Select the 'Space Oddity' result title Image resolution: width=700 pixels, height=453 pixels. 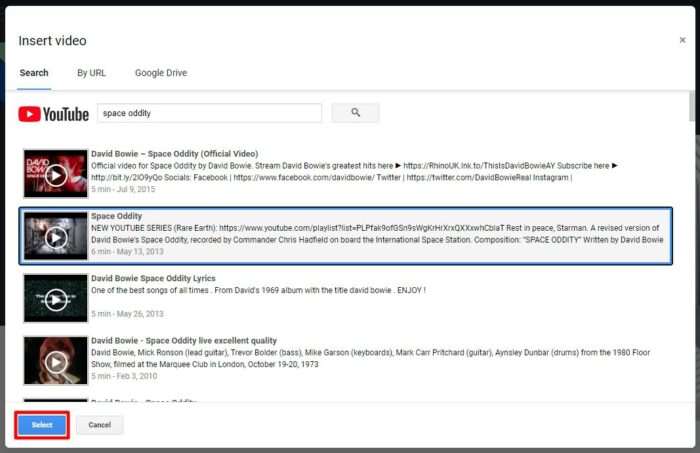[117, 216]
